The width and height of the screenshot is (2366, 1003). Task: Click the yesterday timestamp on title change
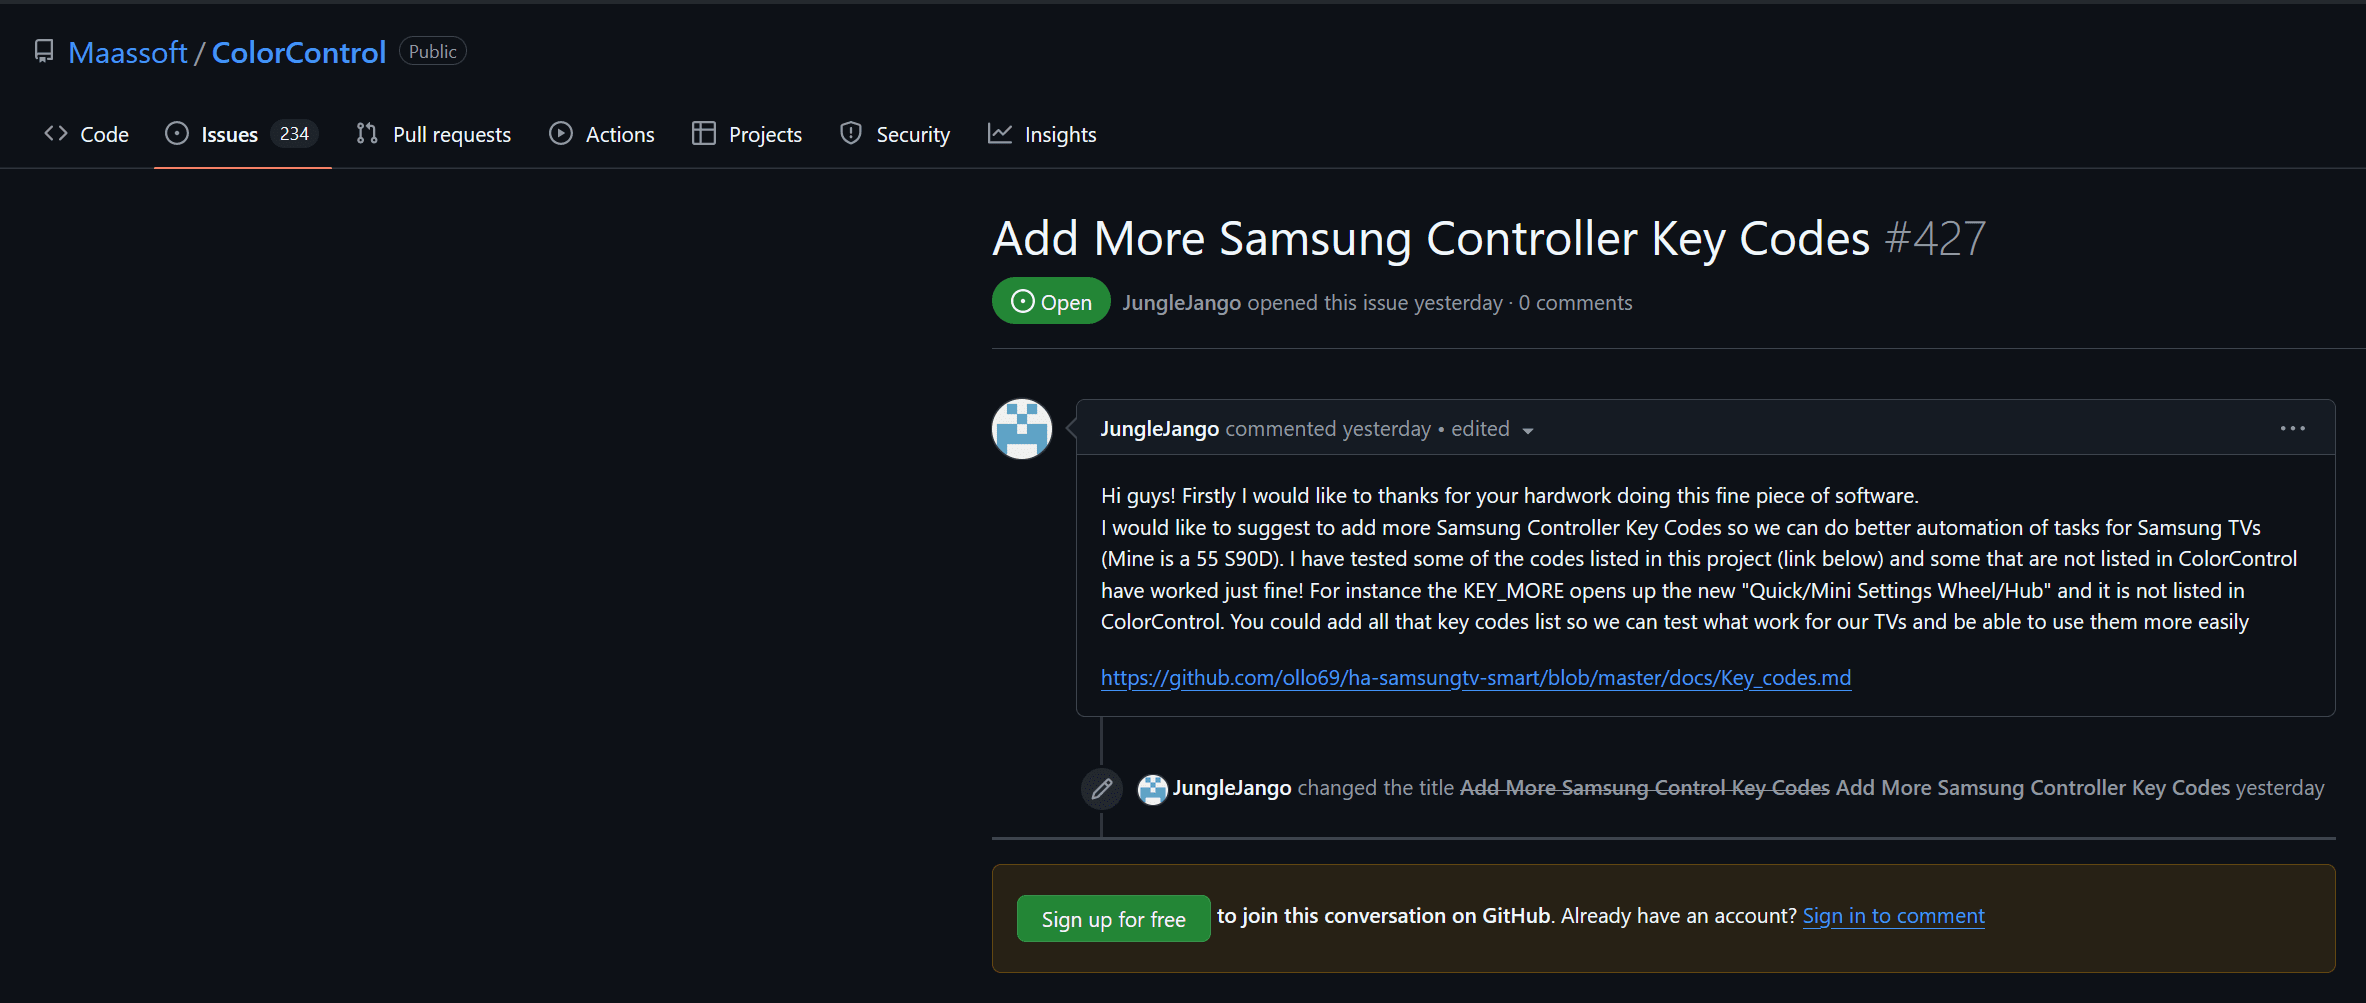[2280, 788]
